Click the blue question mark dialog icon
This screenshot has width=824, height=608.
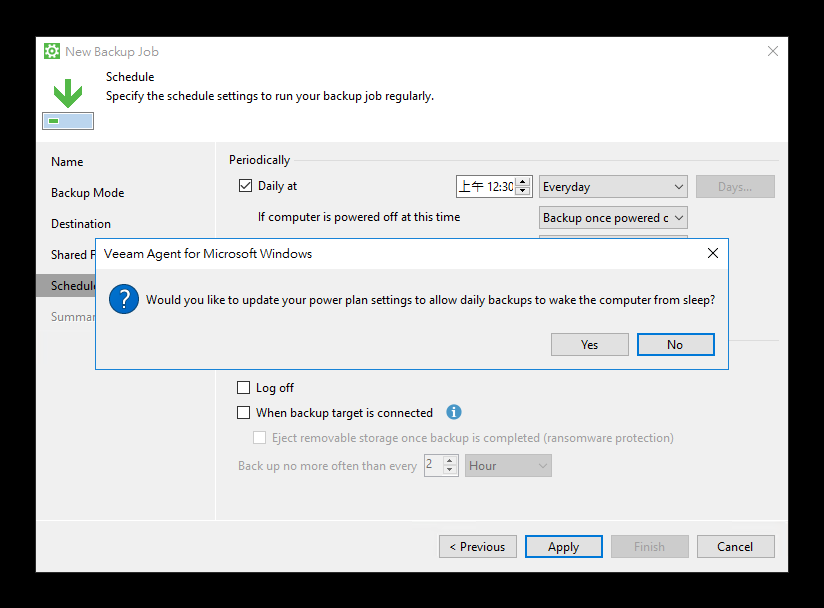coord(124,299)
